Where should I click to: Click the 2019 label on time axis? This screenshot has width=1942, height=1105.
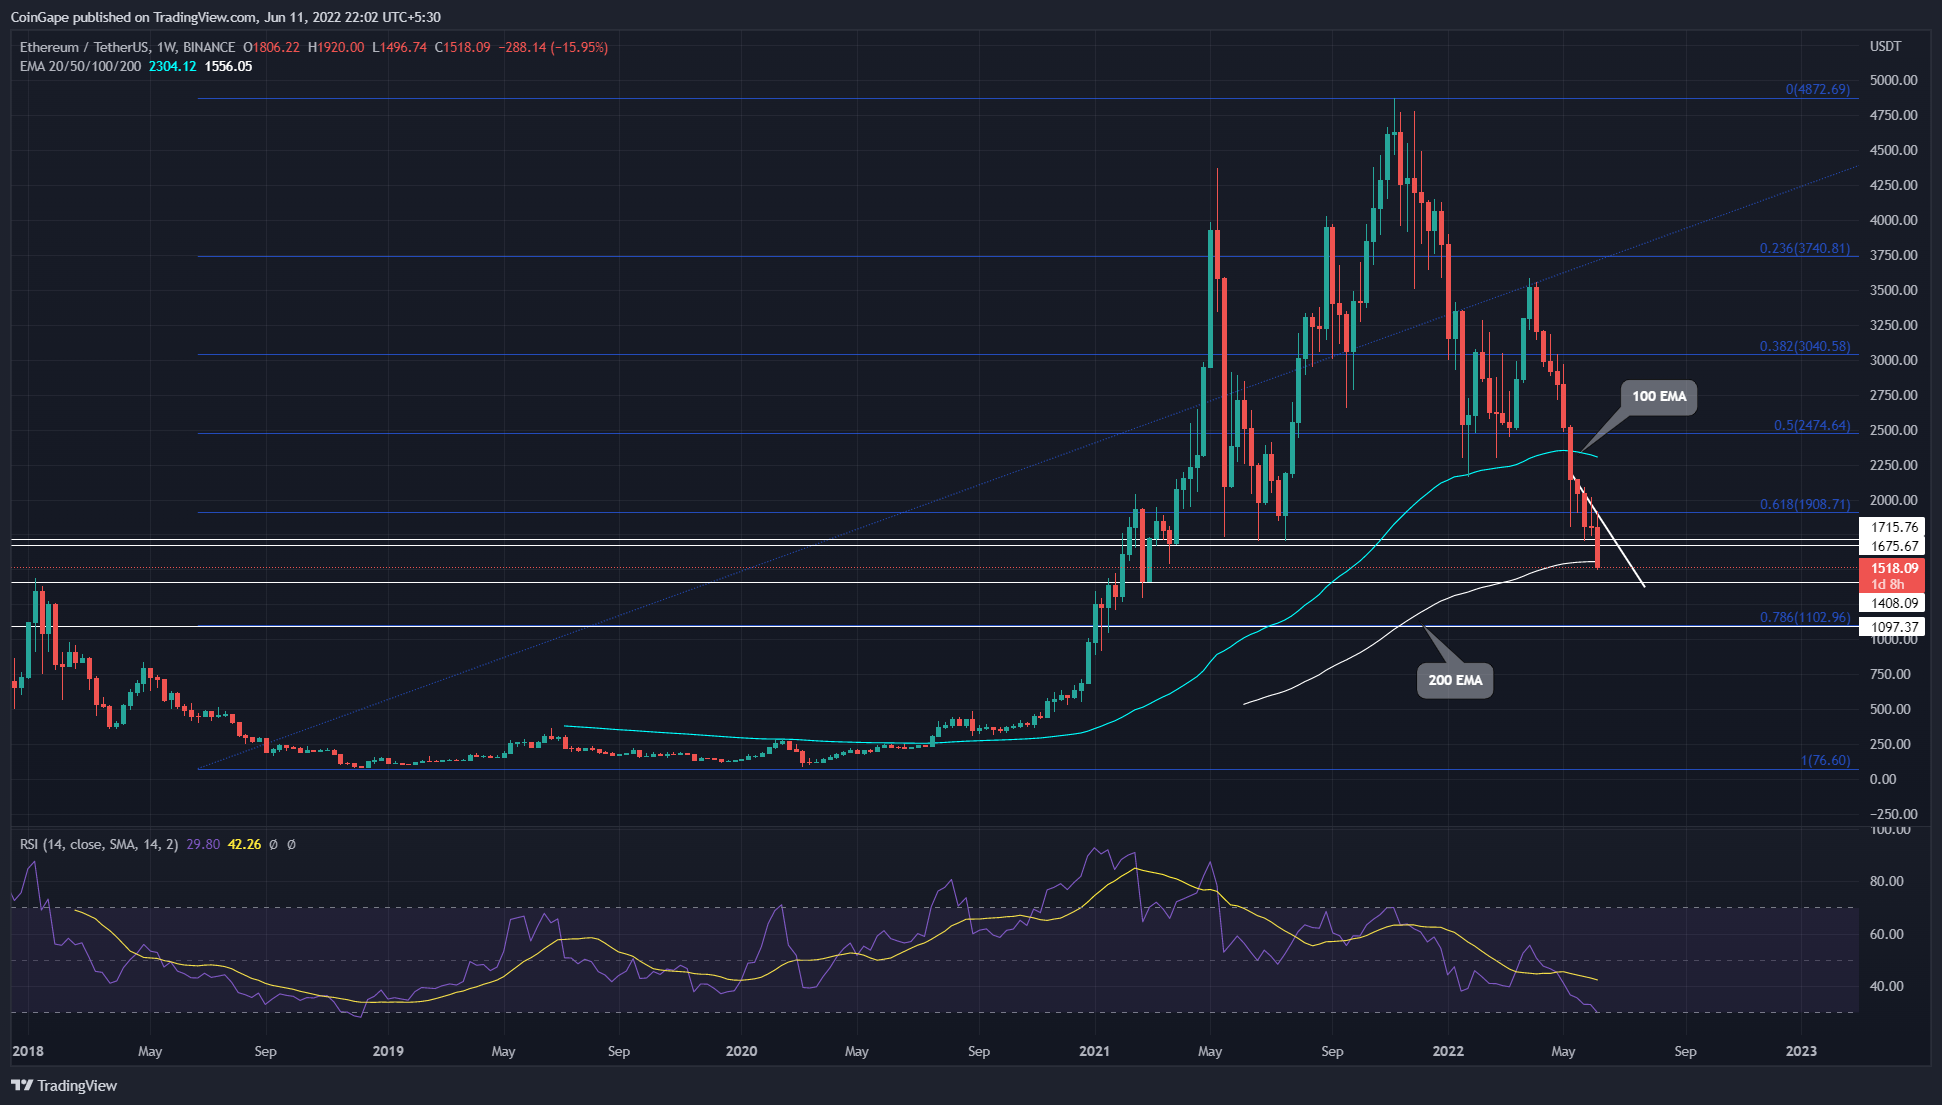tap(388, 1051)
